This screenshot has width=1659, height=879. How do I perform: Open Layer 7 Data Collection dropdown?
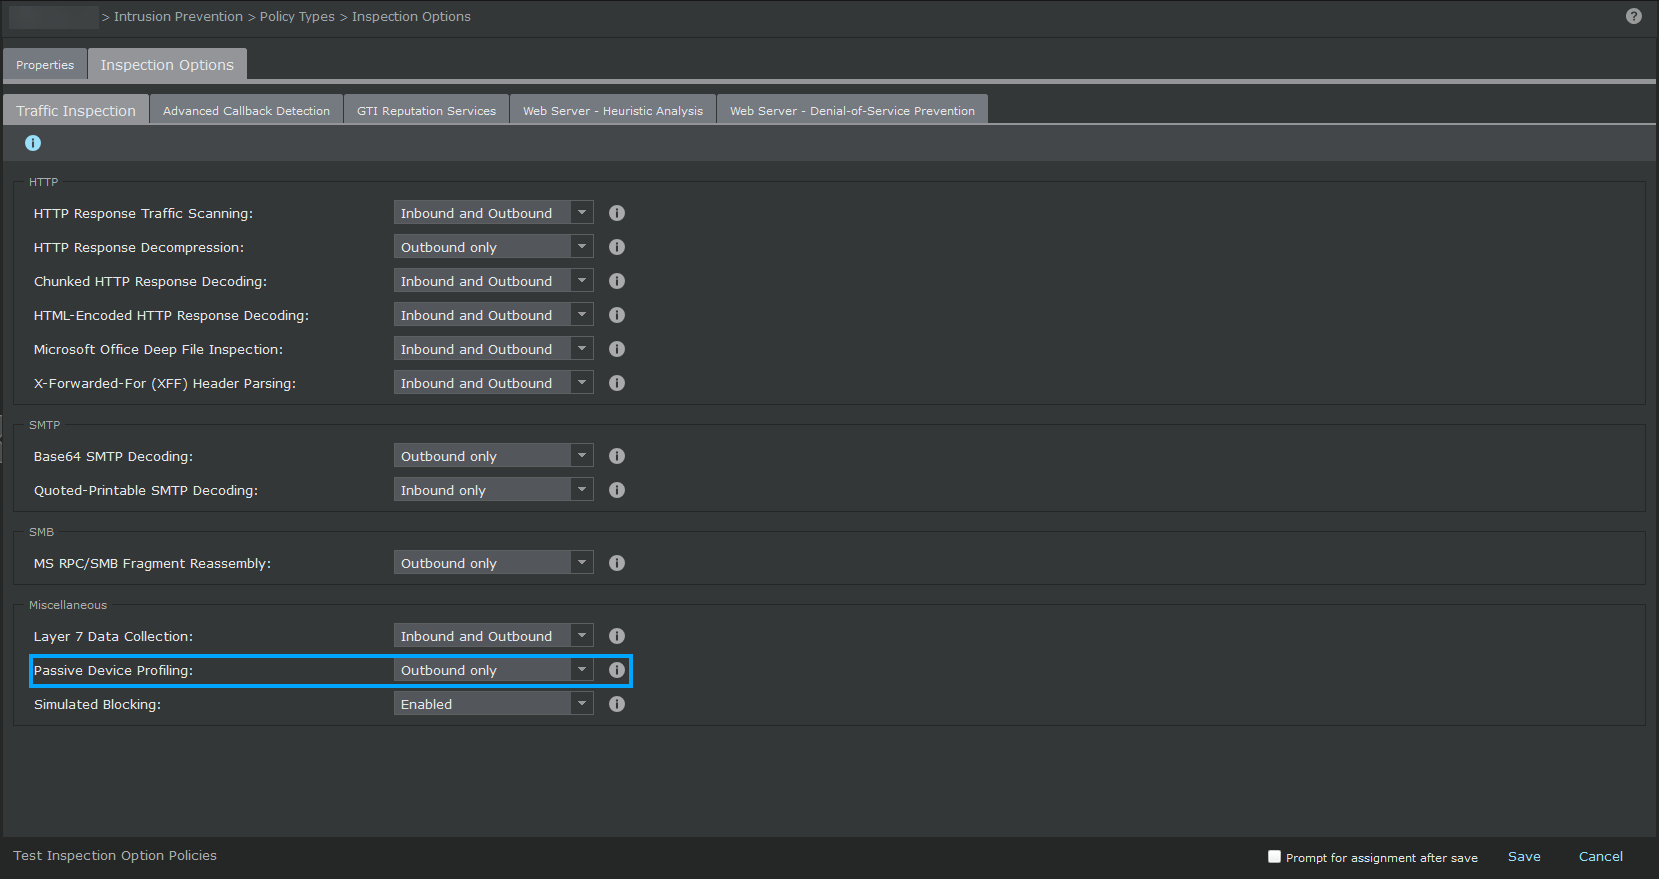493,636
